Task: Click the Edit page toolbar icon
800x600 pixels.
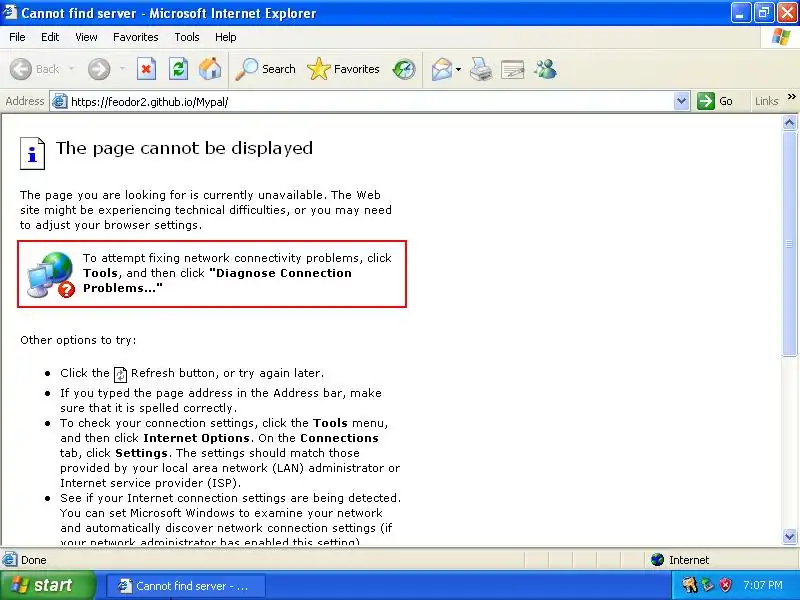Action: coord(513,69)
